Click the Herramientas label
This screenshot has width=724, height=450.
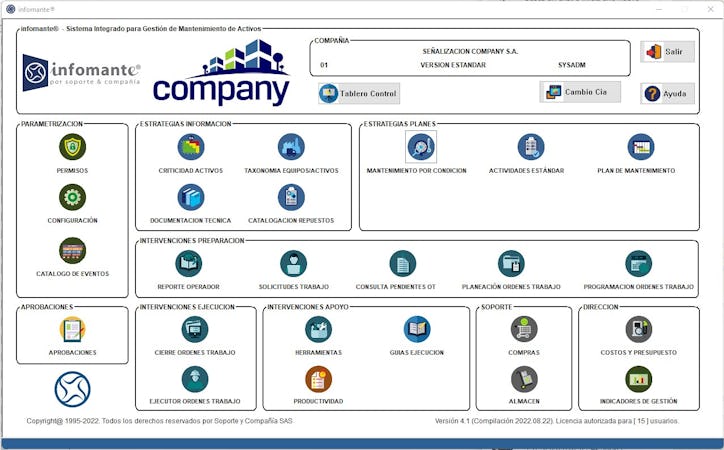click(x=319, y=353)
